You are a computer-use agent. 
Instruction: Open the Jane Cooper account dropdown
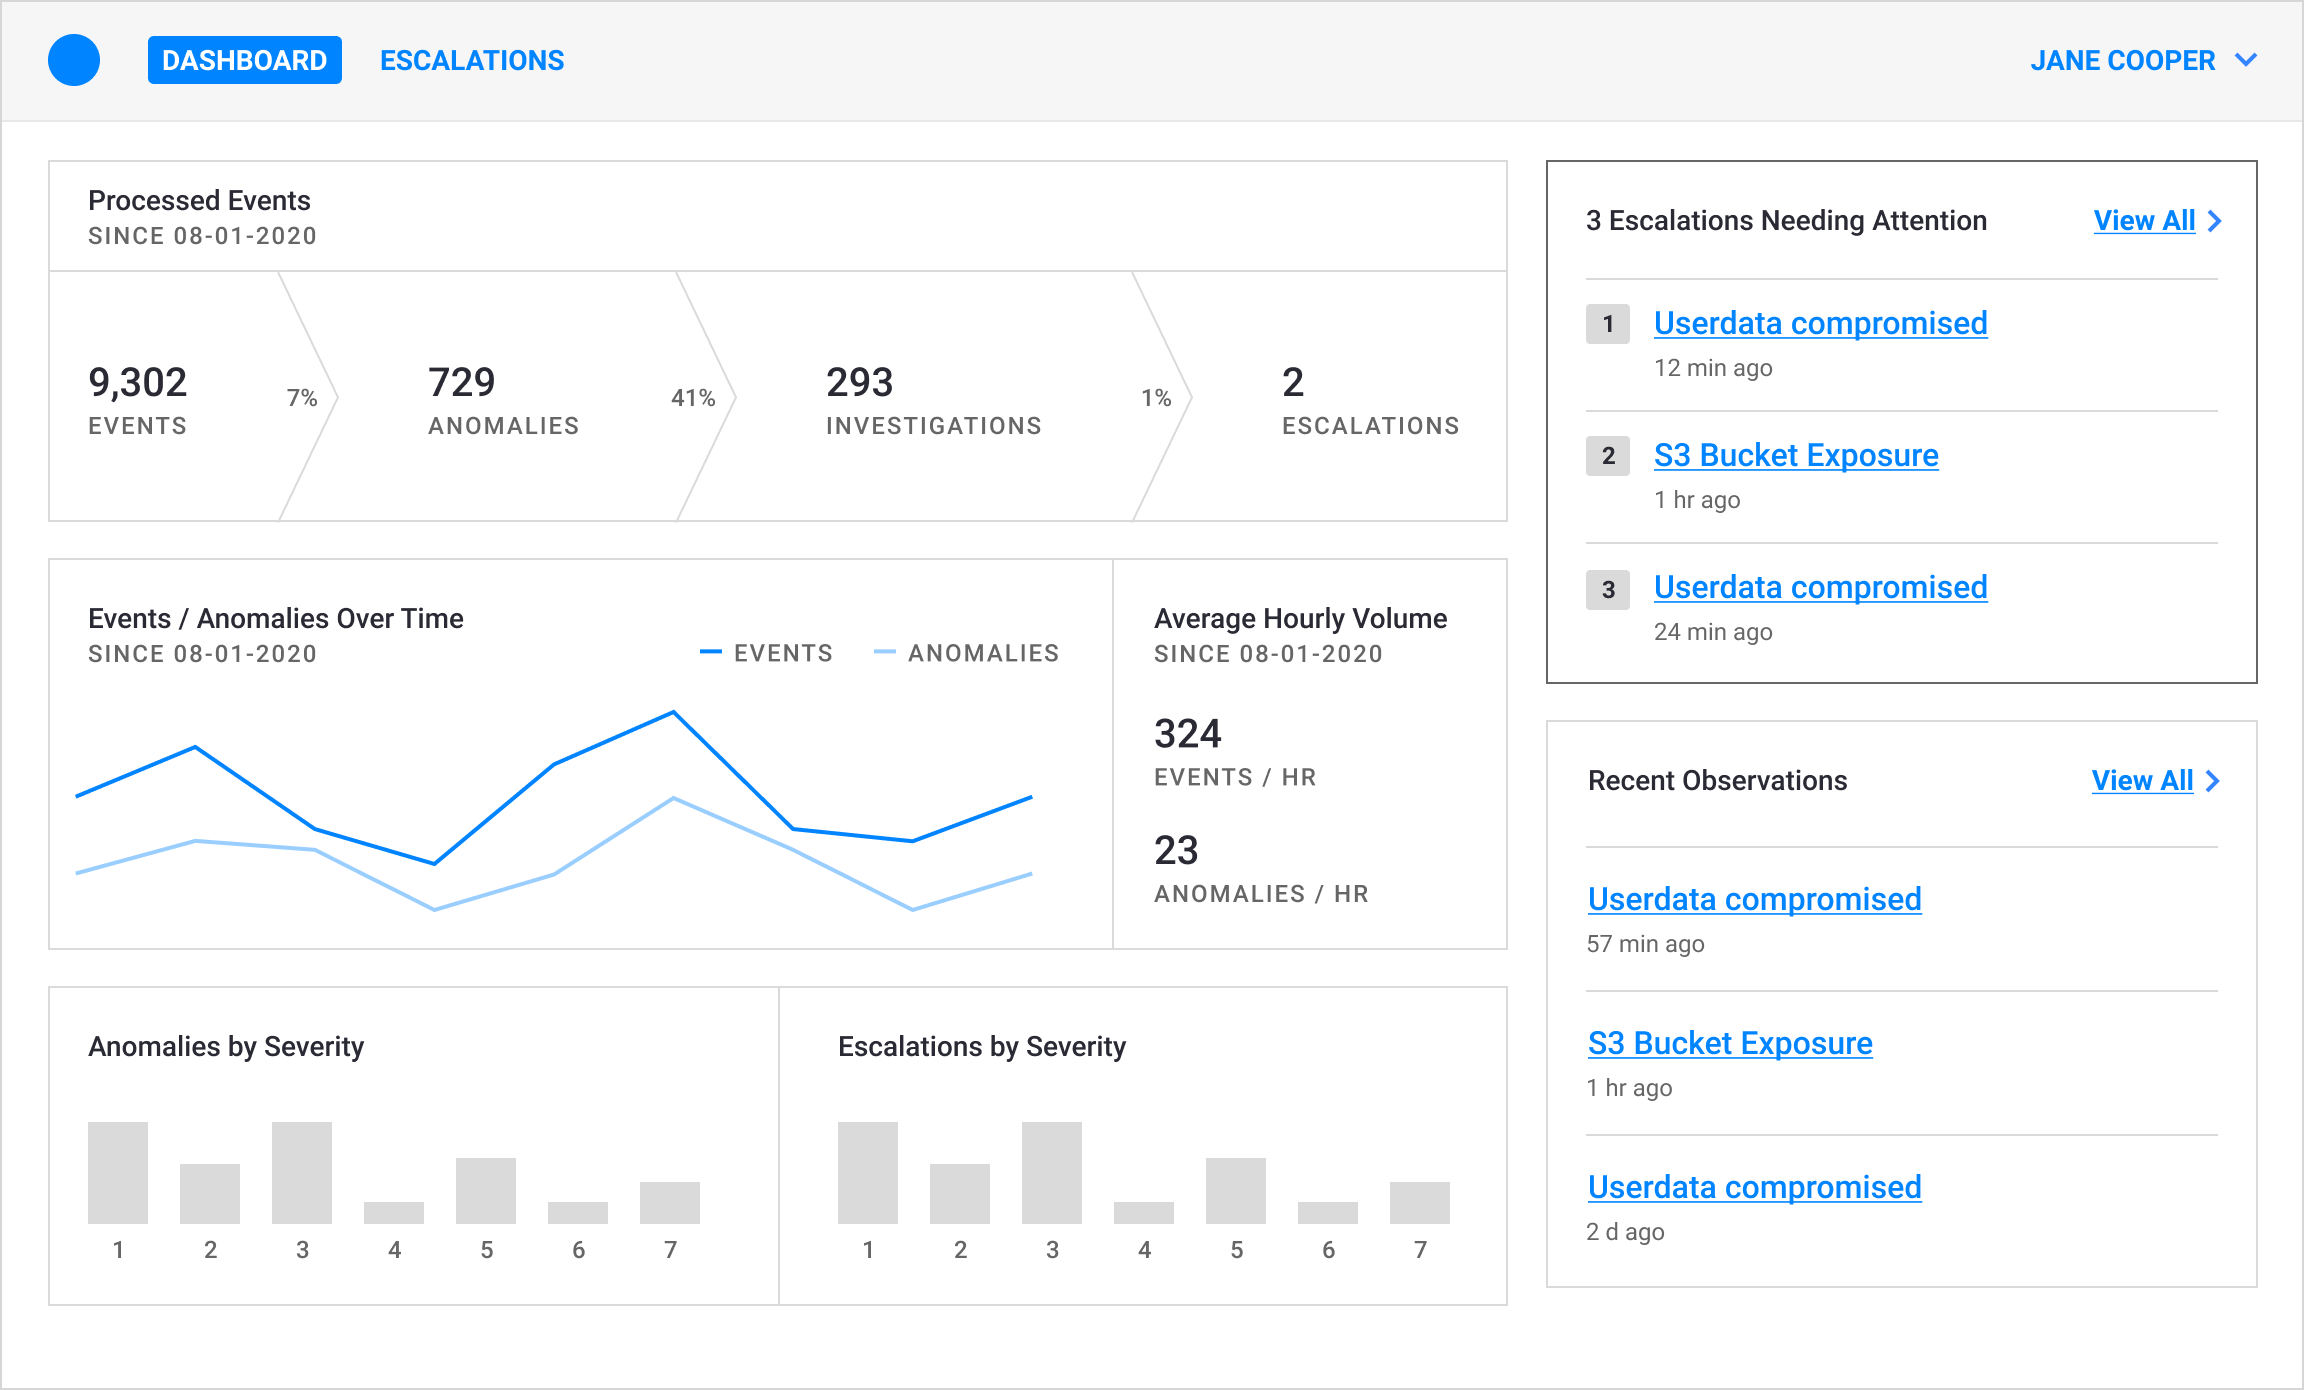click(x=2140, y=59)
